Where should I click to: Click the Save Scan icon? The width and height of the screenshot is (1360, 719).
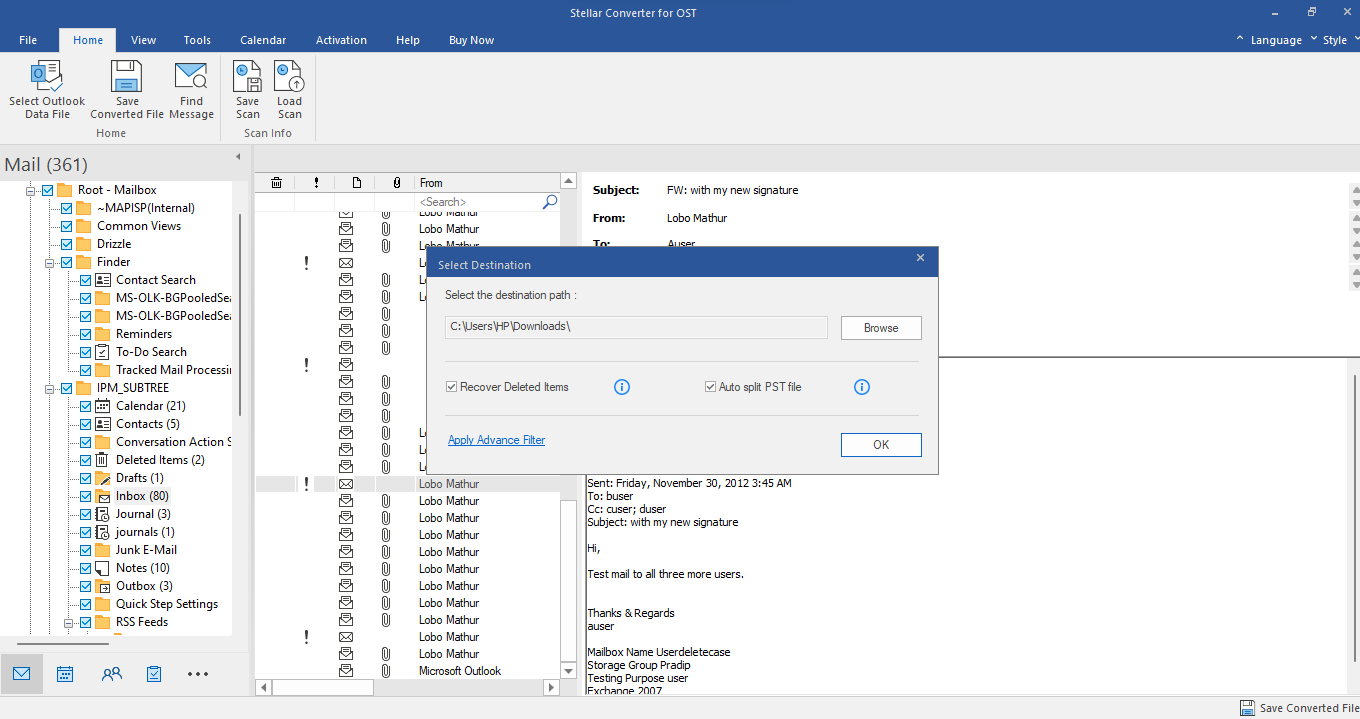(x=247, y=77)
